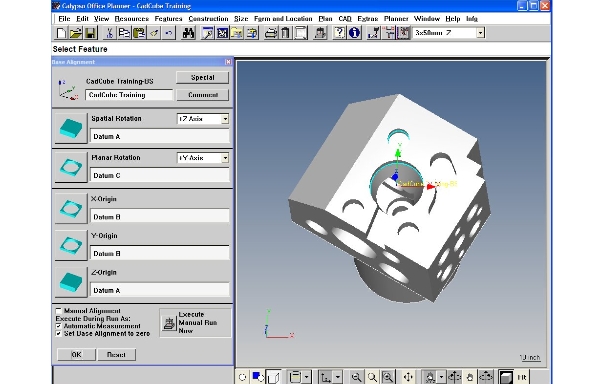Uncheck Set Base Alignment to zero
Image resolution: width=604 pixels, height=384 pixels.
[x=59, y=334]
